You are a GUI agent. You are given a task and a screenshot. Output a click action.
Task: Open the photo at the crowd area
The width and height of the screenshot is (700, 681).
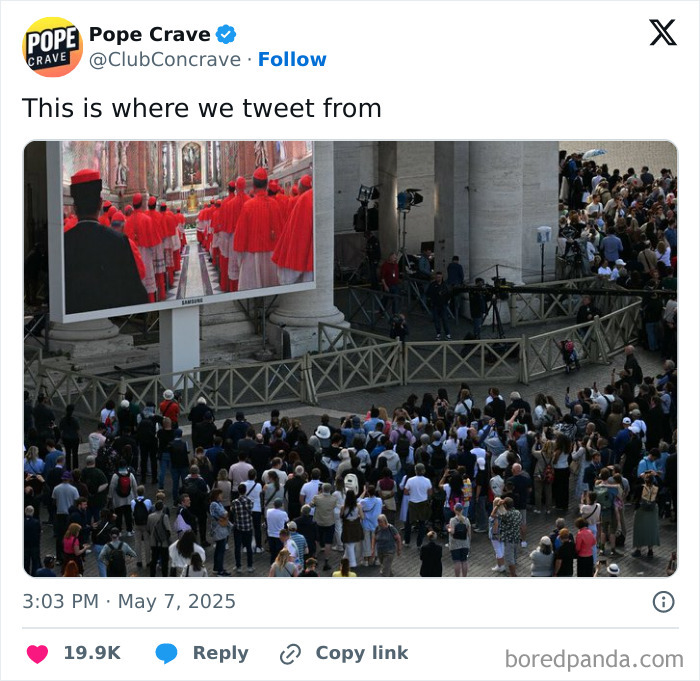point(350,482)
